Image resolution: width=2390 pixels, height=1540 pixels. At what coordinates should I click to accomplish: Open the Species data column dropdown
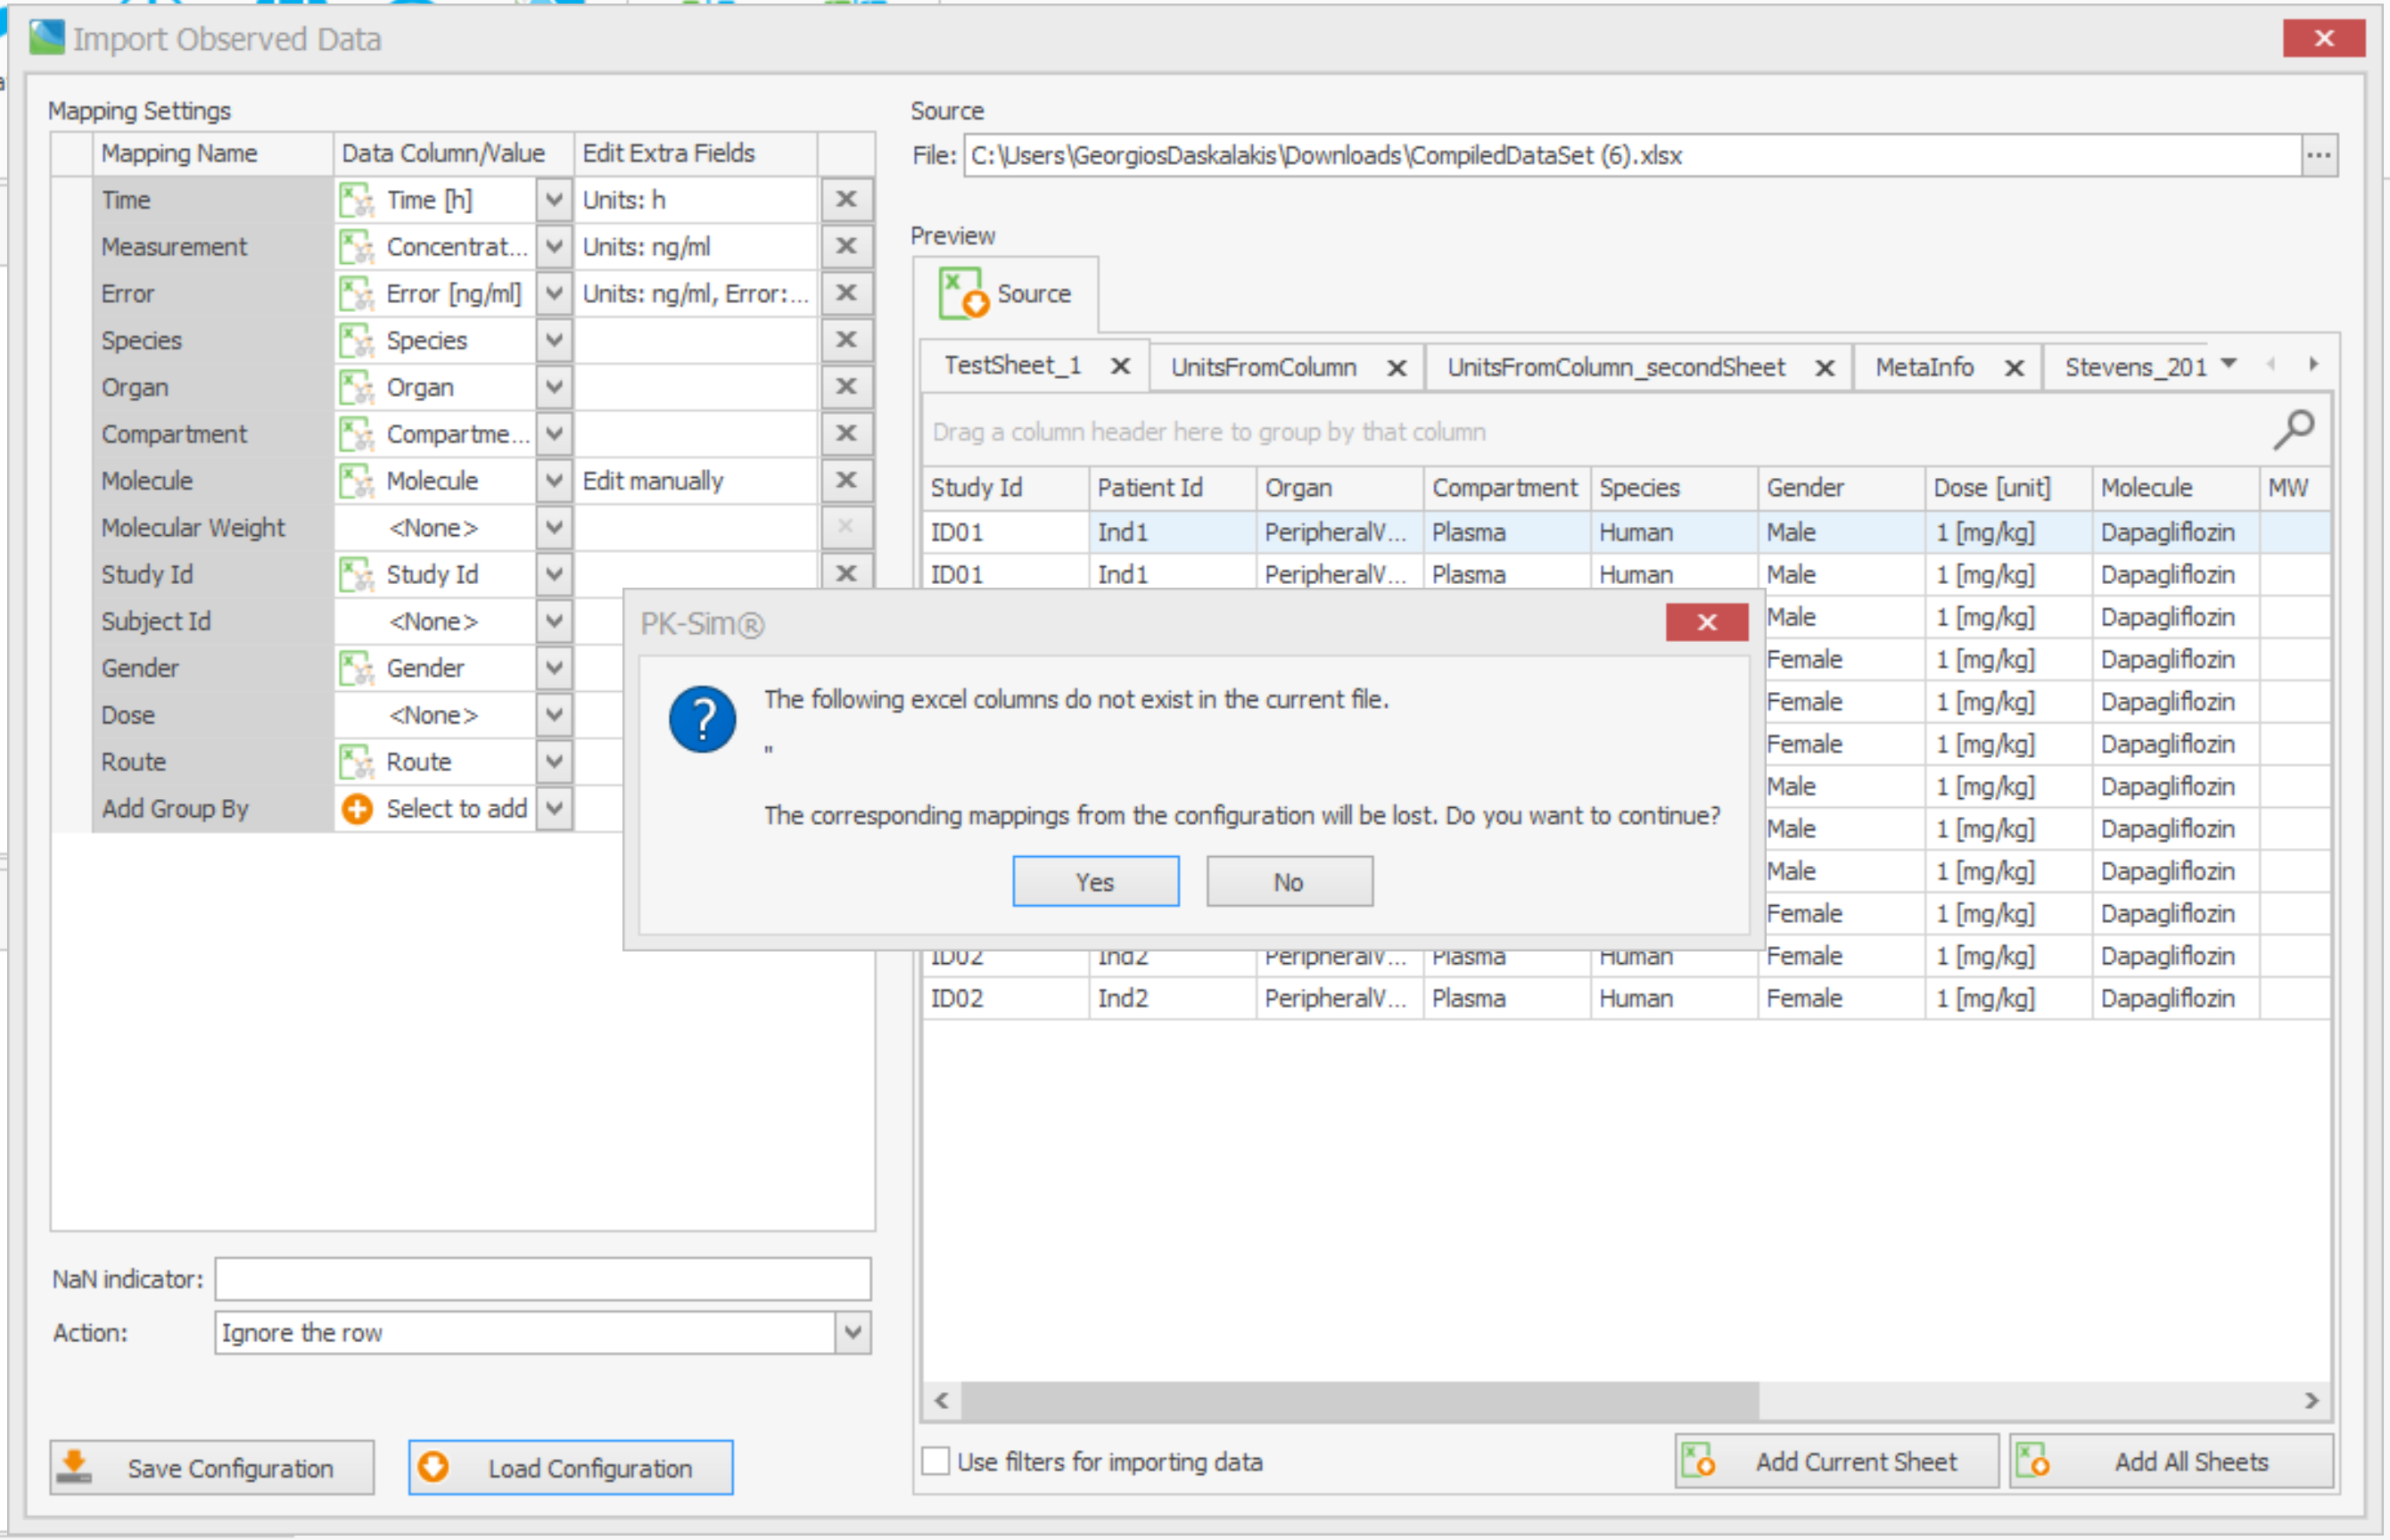click(553, 340)
